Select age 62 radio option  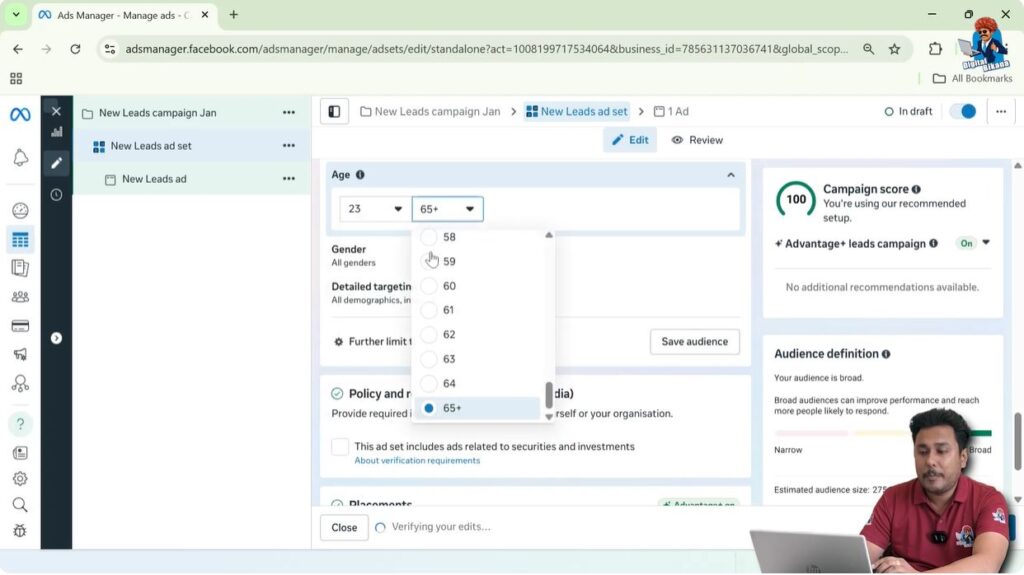coord(428,335)
